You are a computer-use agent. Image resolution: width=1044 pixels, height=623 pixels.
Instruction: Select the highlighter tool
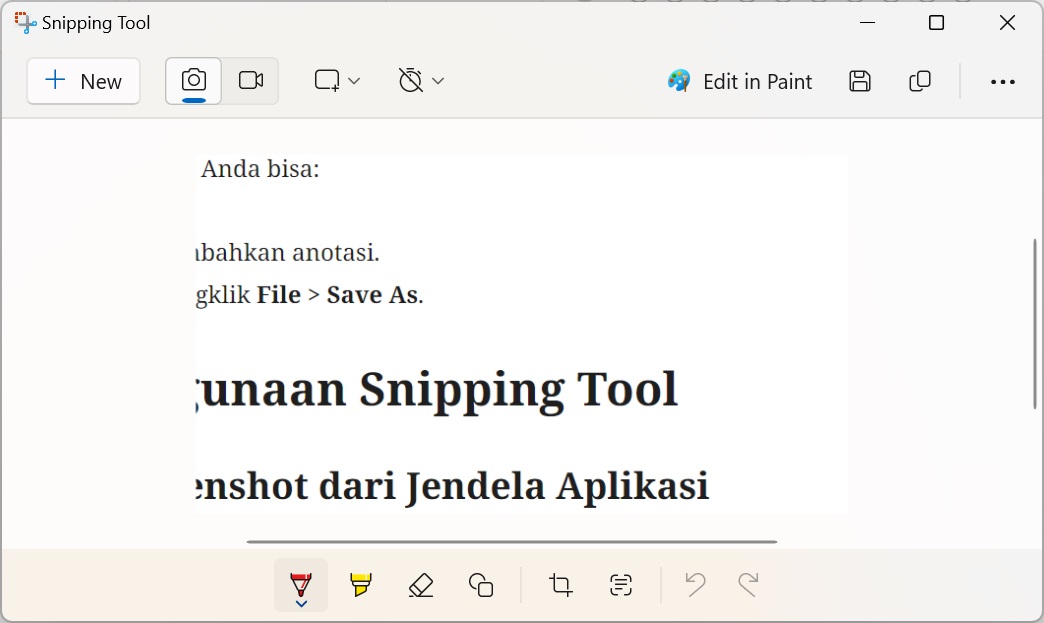[360, 585]
